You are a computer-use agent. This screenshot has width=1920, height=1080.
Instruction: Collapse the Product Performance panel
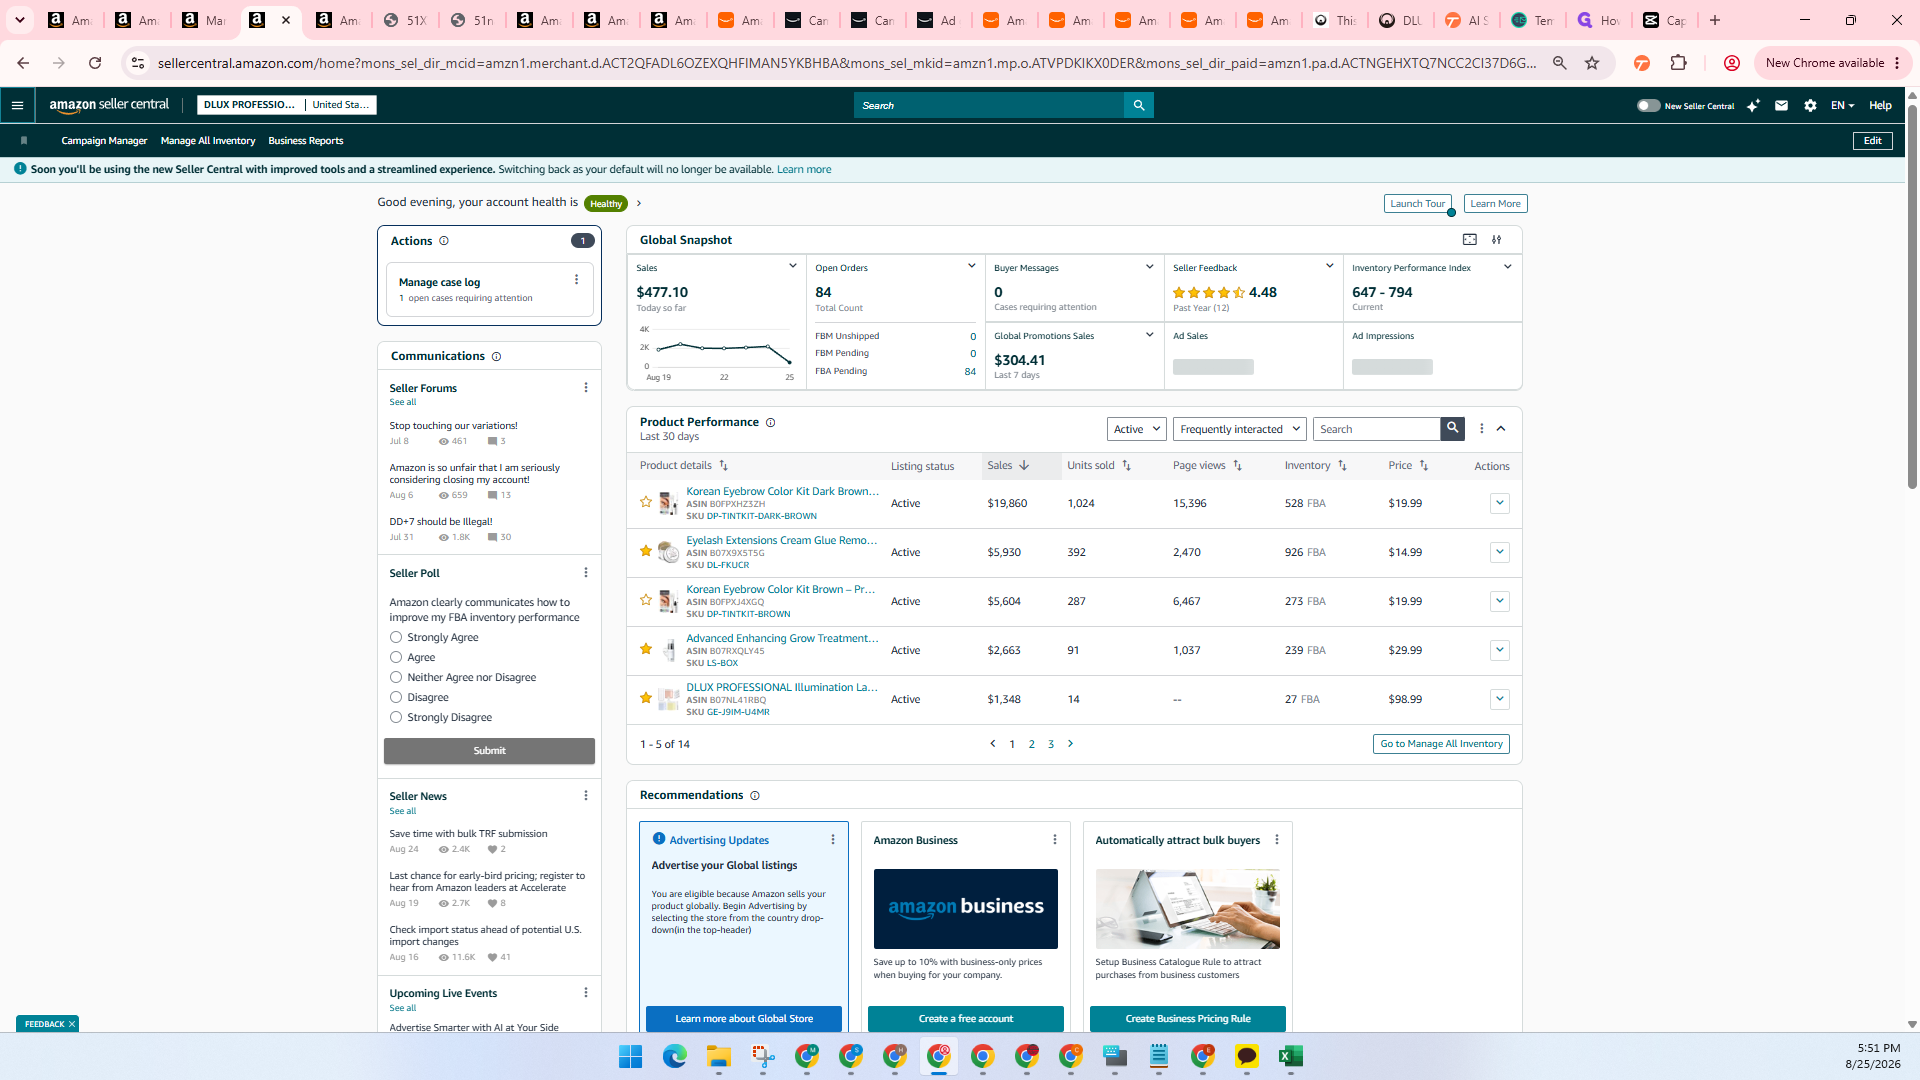coord(1501,428)
